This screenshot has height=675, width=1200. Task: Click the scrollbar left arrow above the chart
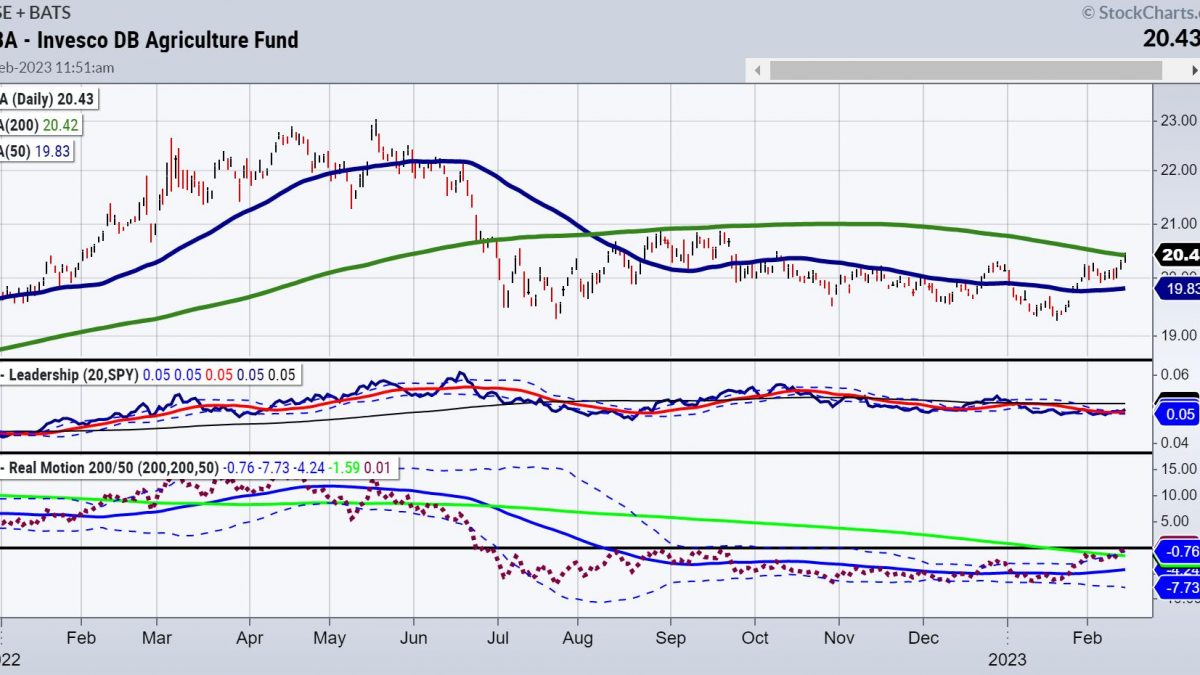pyautogui.click(x=757, y=70)
